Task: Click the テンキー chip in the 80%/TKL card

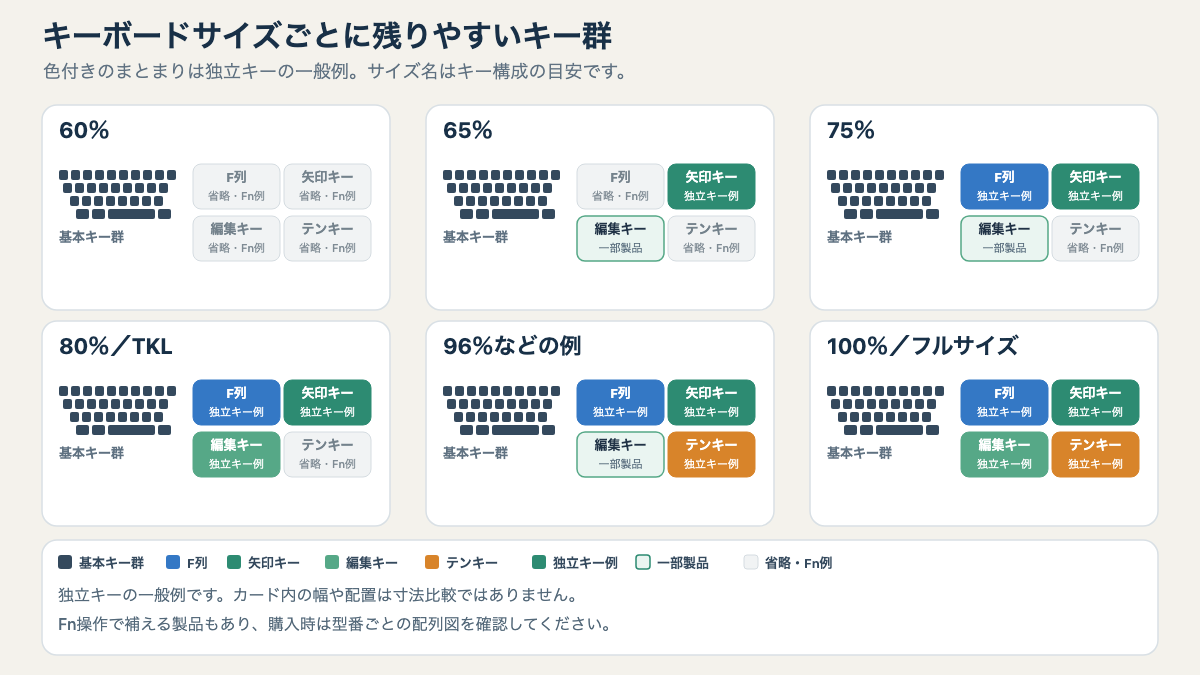Action: tap(327, 454)
